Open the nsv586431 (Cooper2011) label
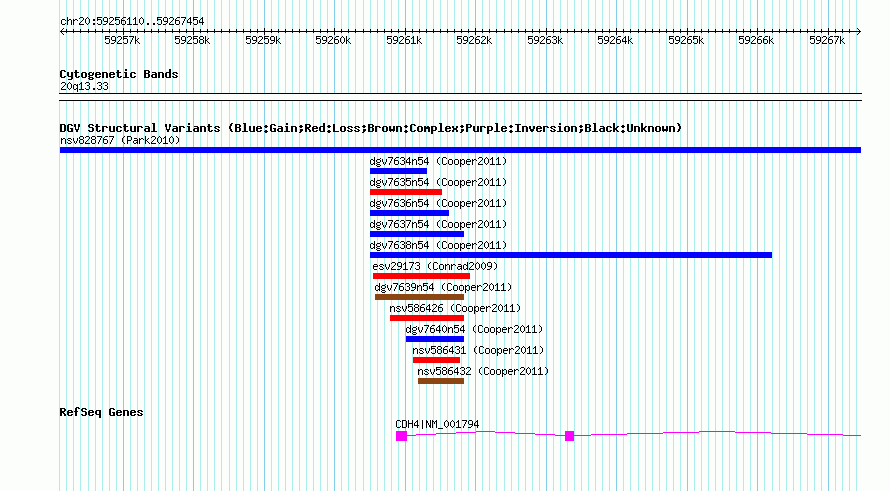This screenshot has width=890, height=491. coord(478,350)
